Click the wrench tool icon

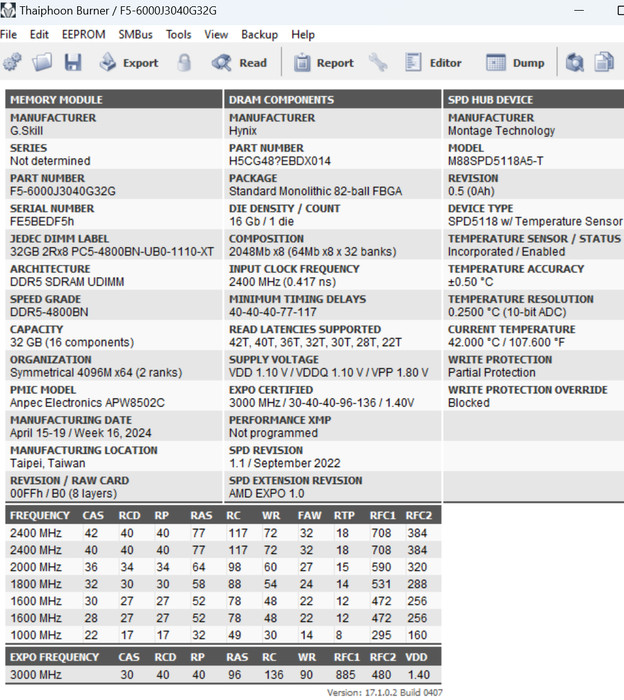click(378, 62)
